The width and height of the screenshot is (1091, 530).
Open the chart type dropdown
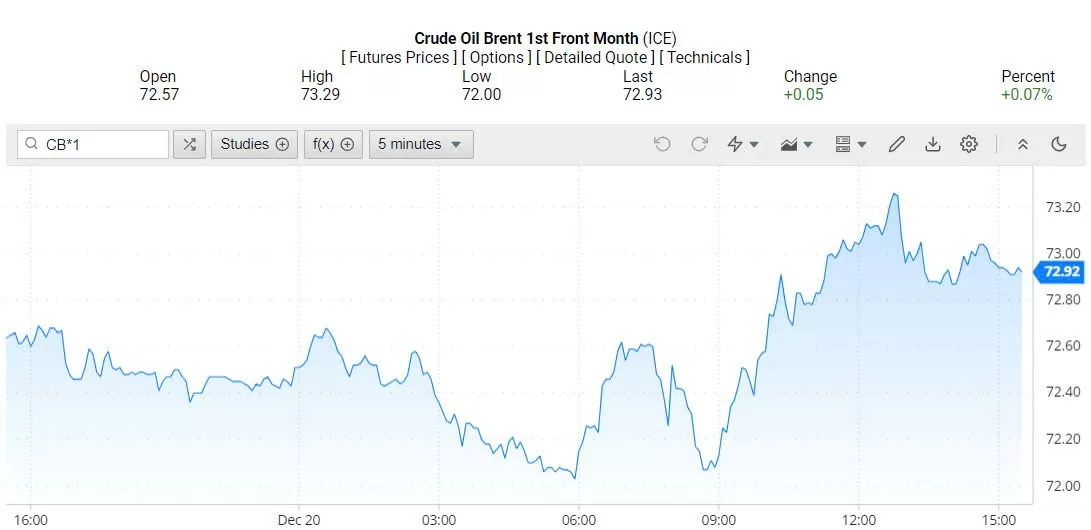pos(796,144)
